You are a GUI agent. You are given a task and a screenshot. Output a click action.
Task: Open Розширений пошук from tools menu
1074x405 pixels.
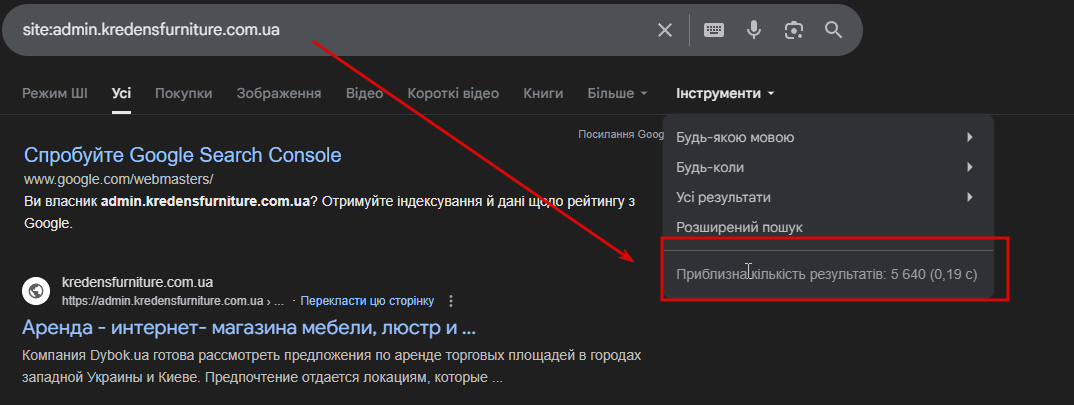coord(739,227)
